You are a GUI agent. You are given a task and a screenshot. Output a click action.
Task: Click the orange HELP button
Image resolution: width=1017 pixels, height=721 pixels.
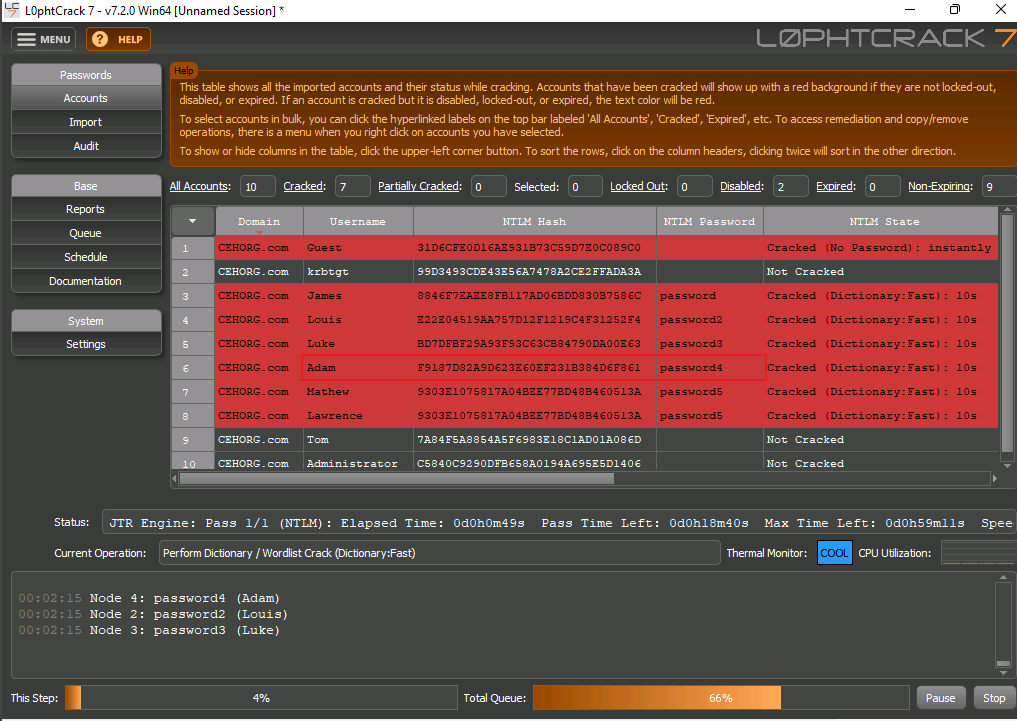tap(118, 39)
